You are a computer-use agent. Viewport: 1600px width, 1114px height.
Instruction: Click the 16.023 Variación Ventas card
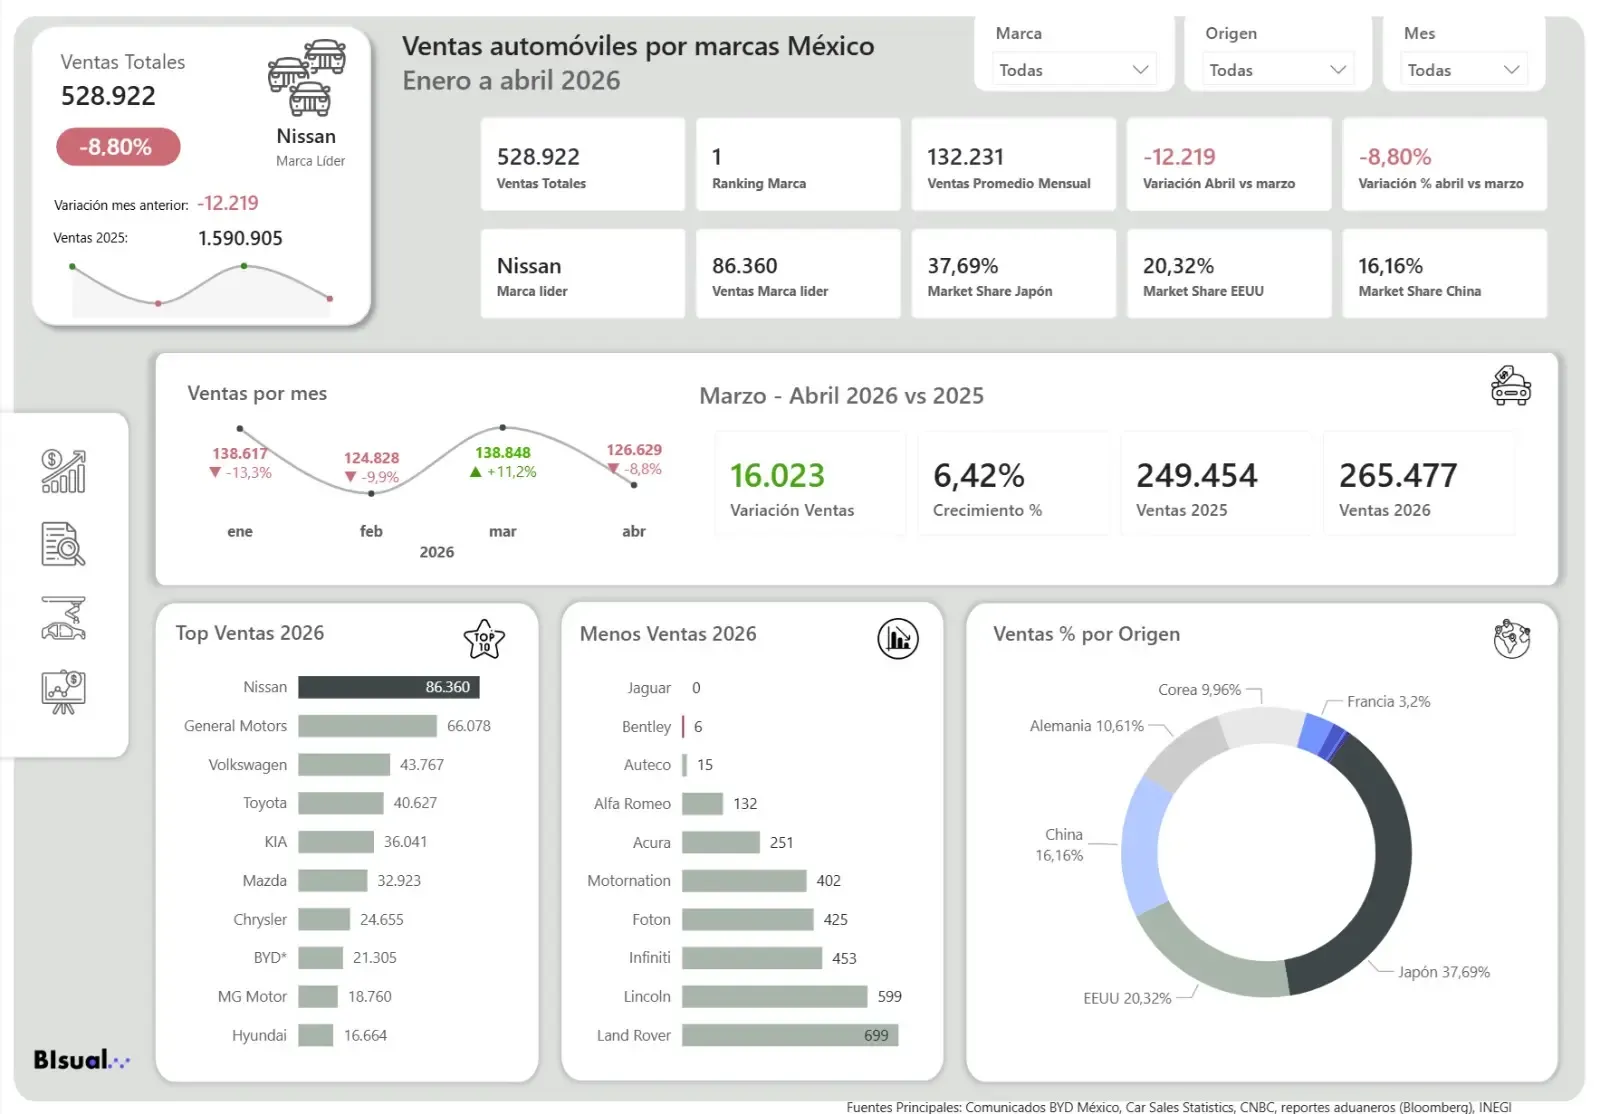[810, 485]
